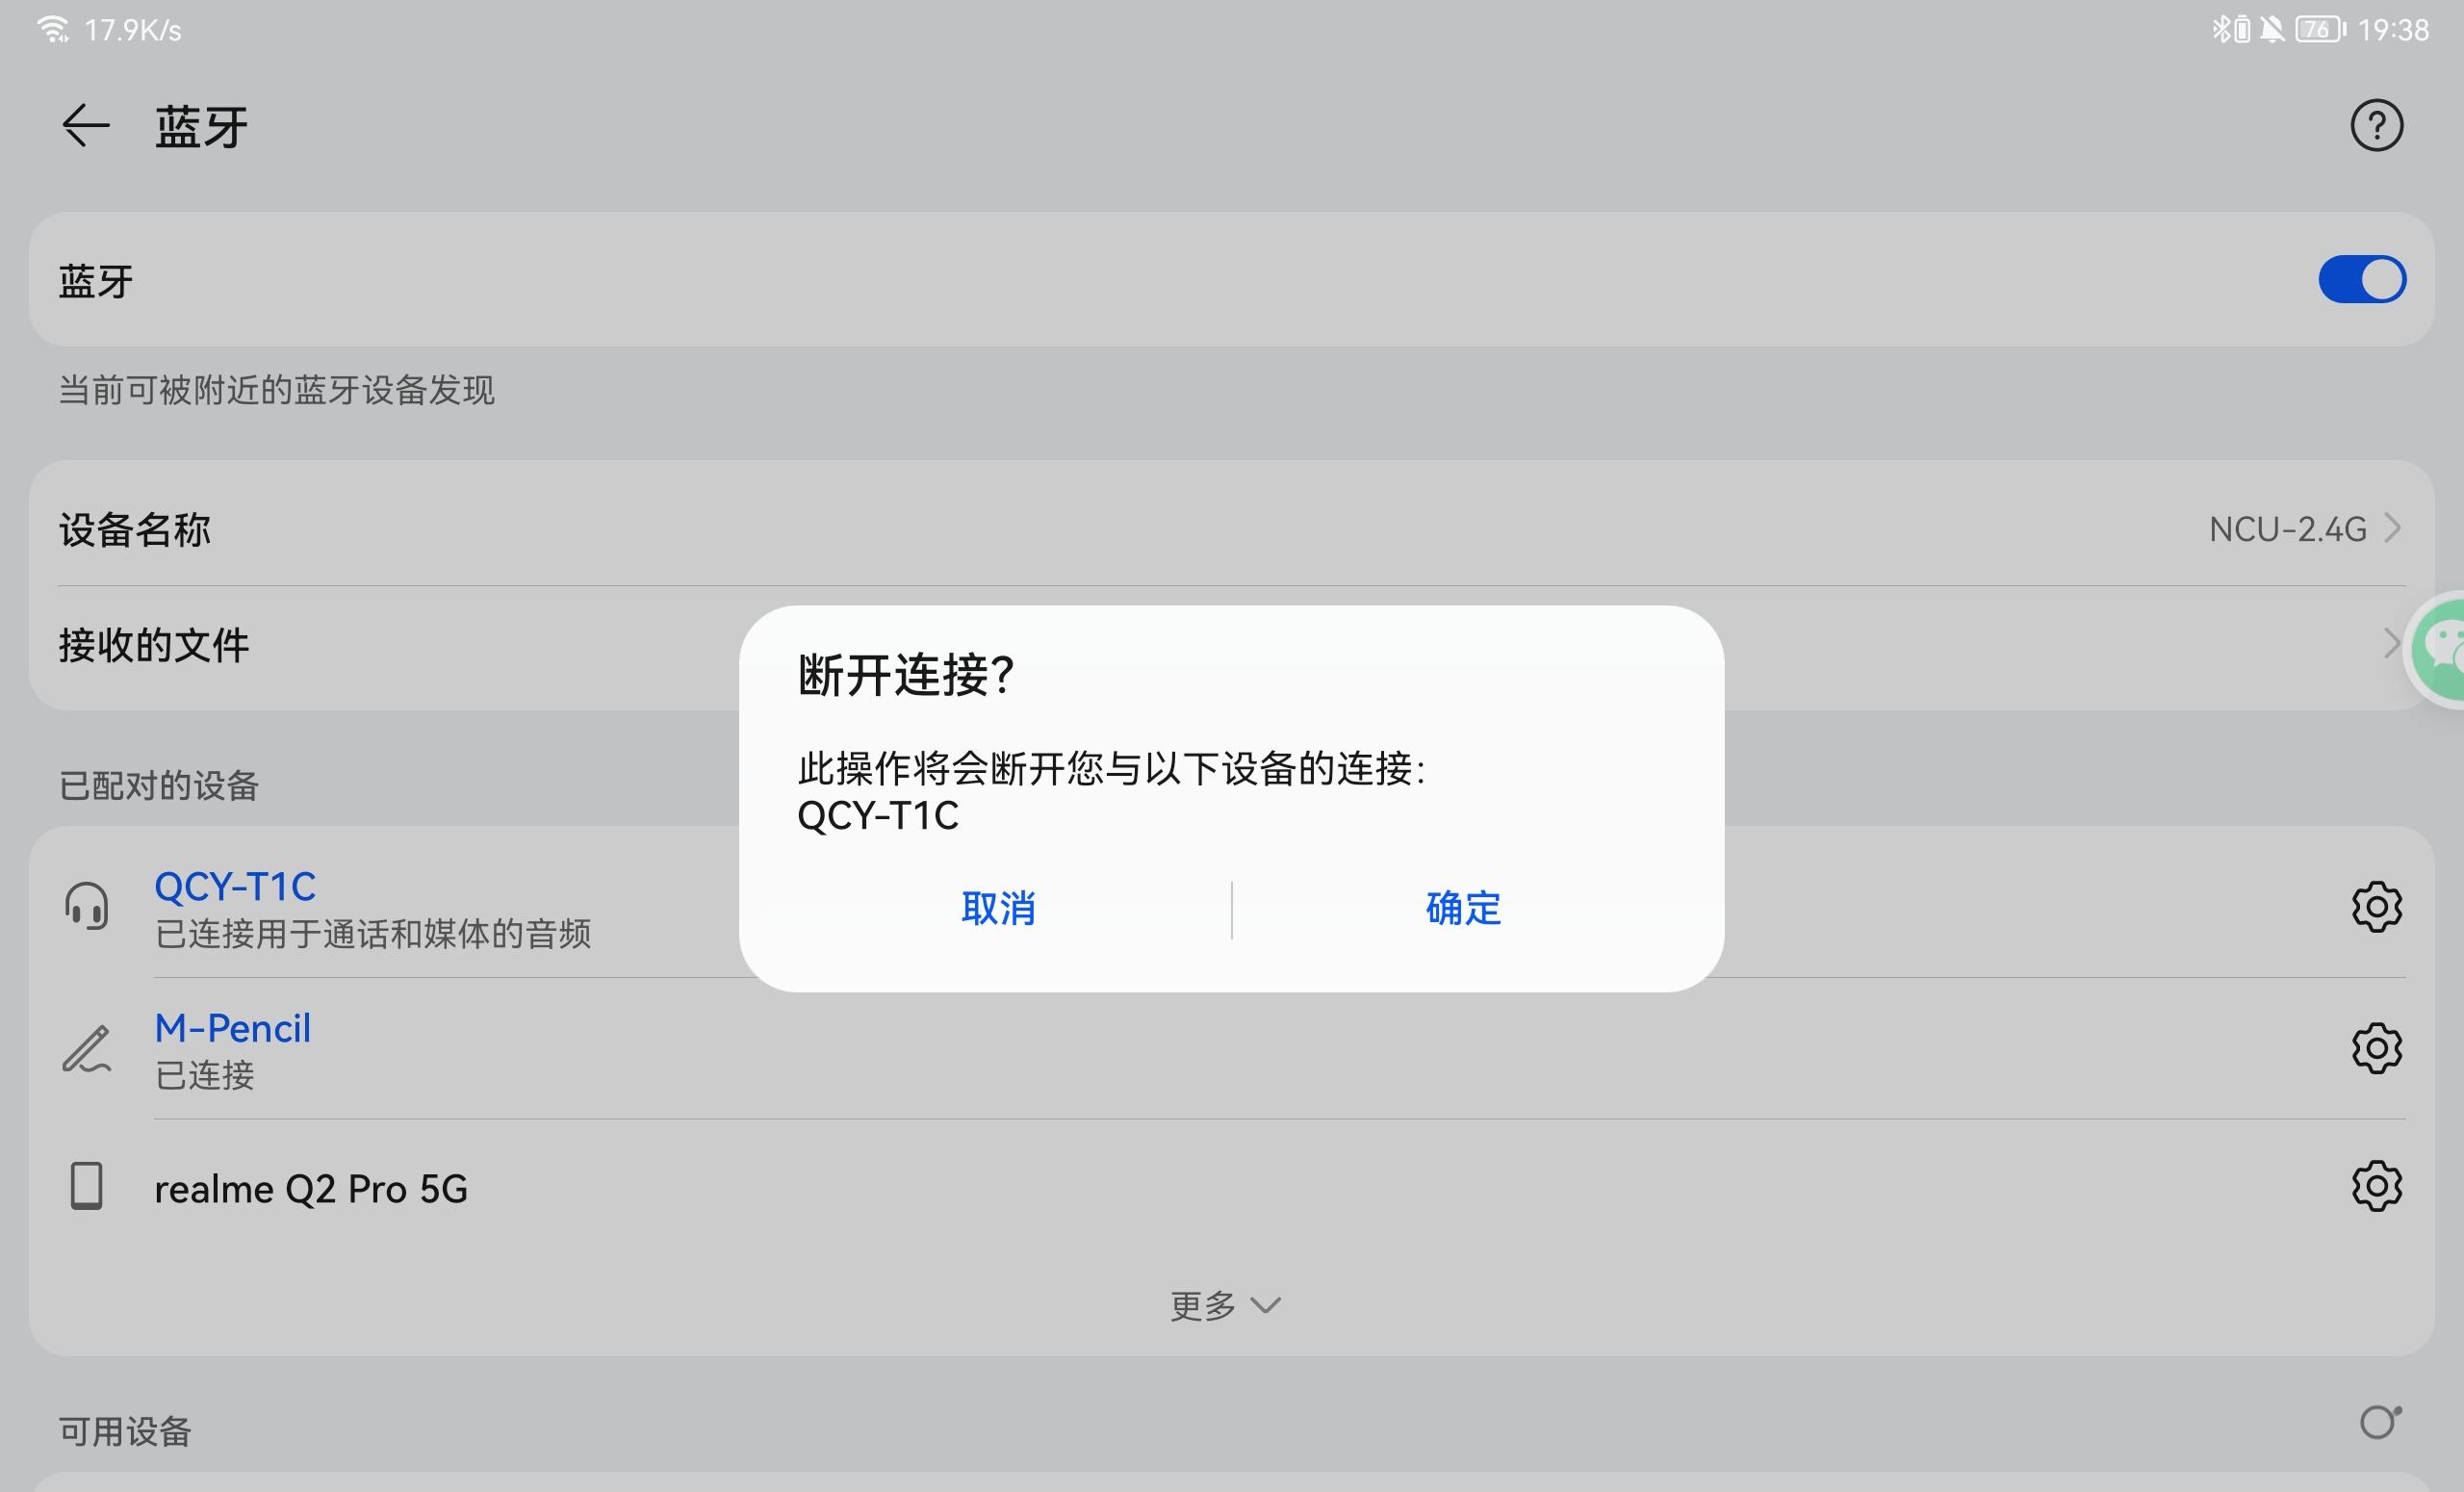Tap the pencil icon of M-Pencil

pyautogui.click(x=87, y=1048)
